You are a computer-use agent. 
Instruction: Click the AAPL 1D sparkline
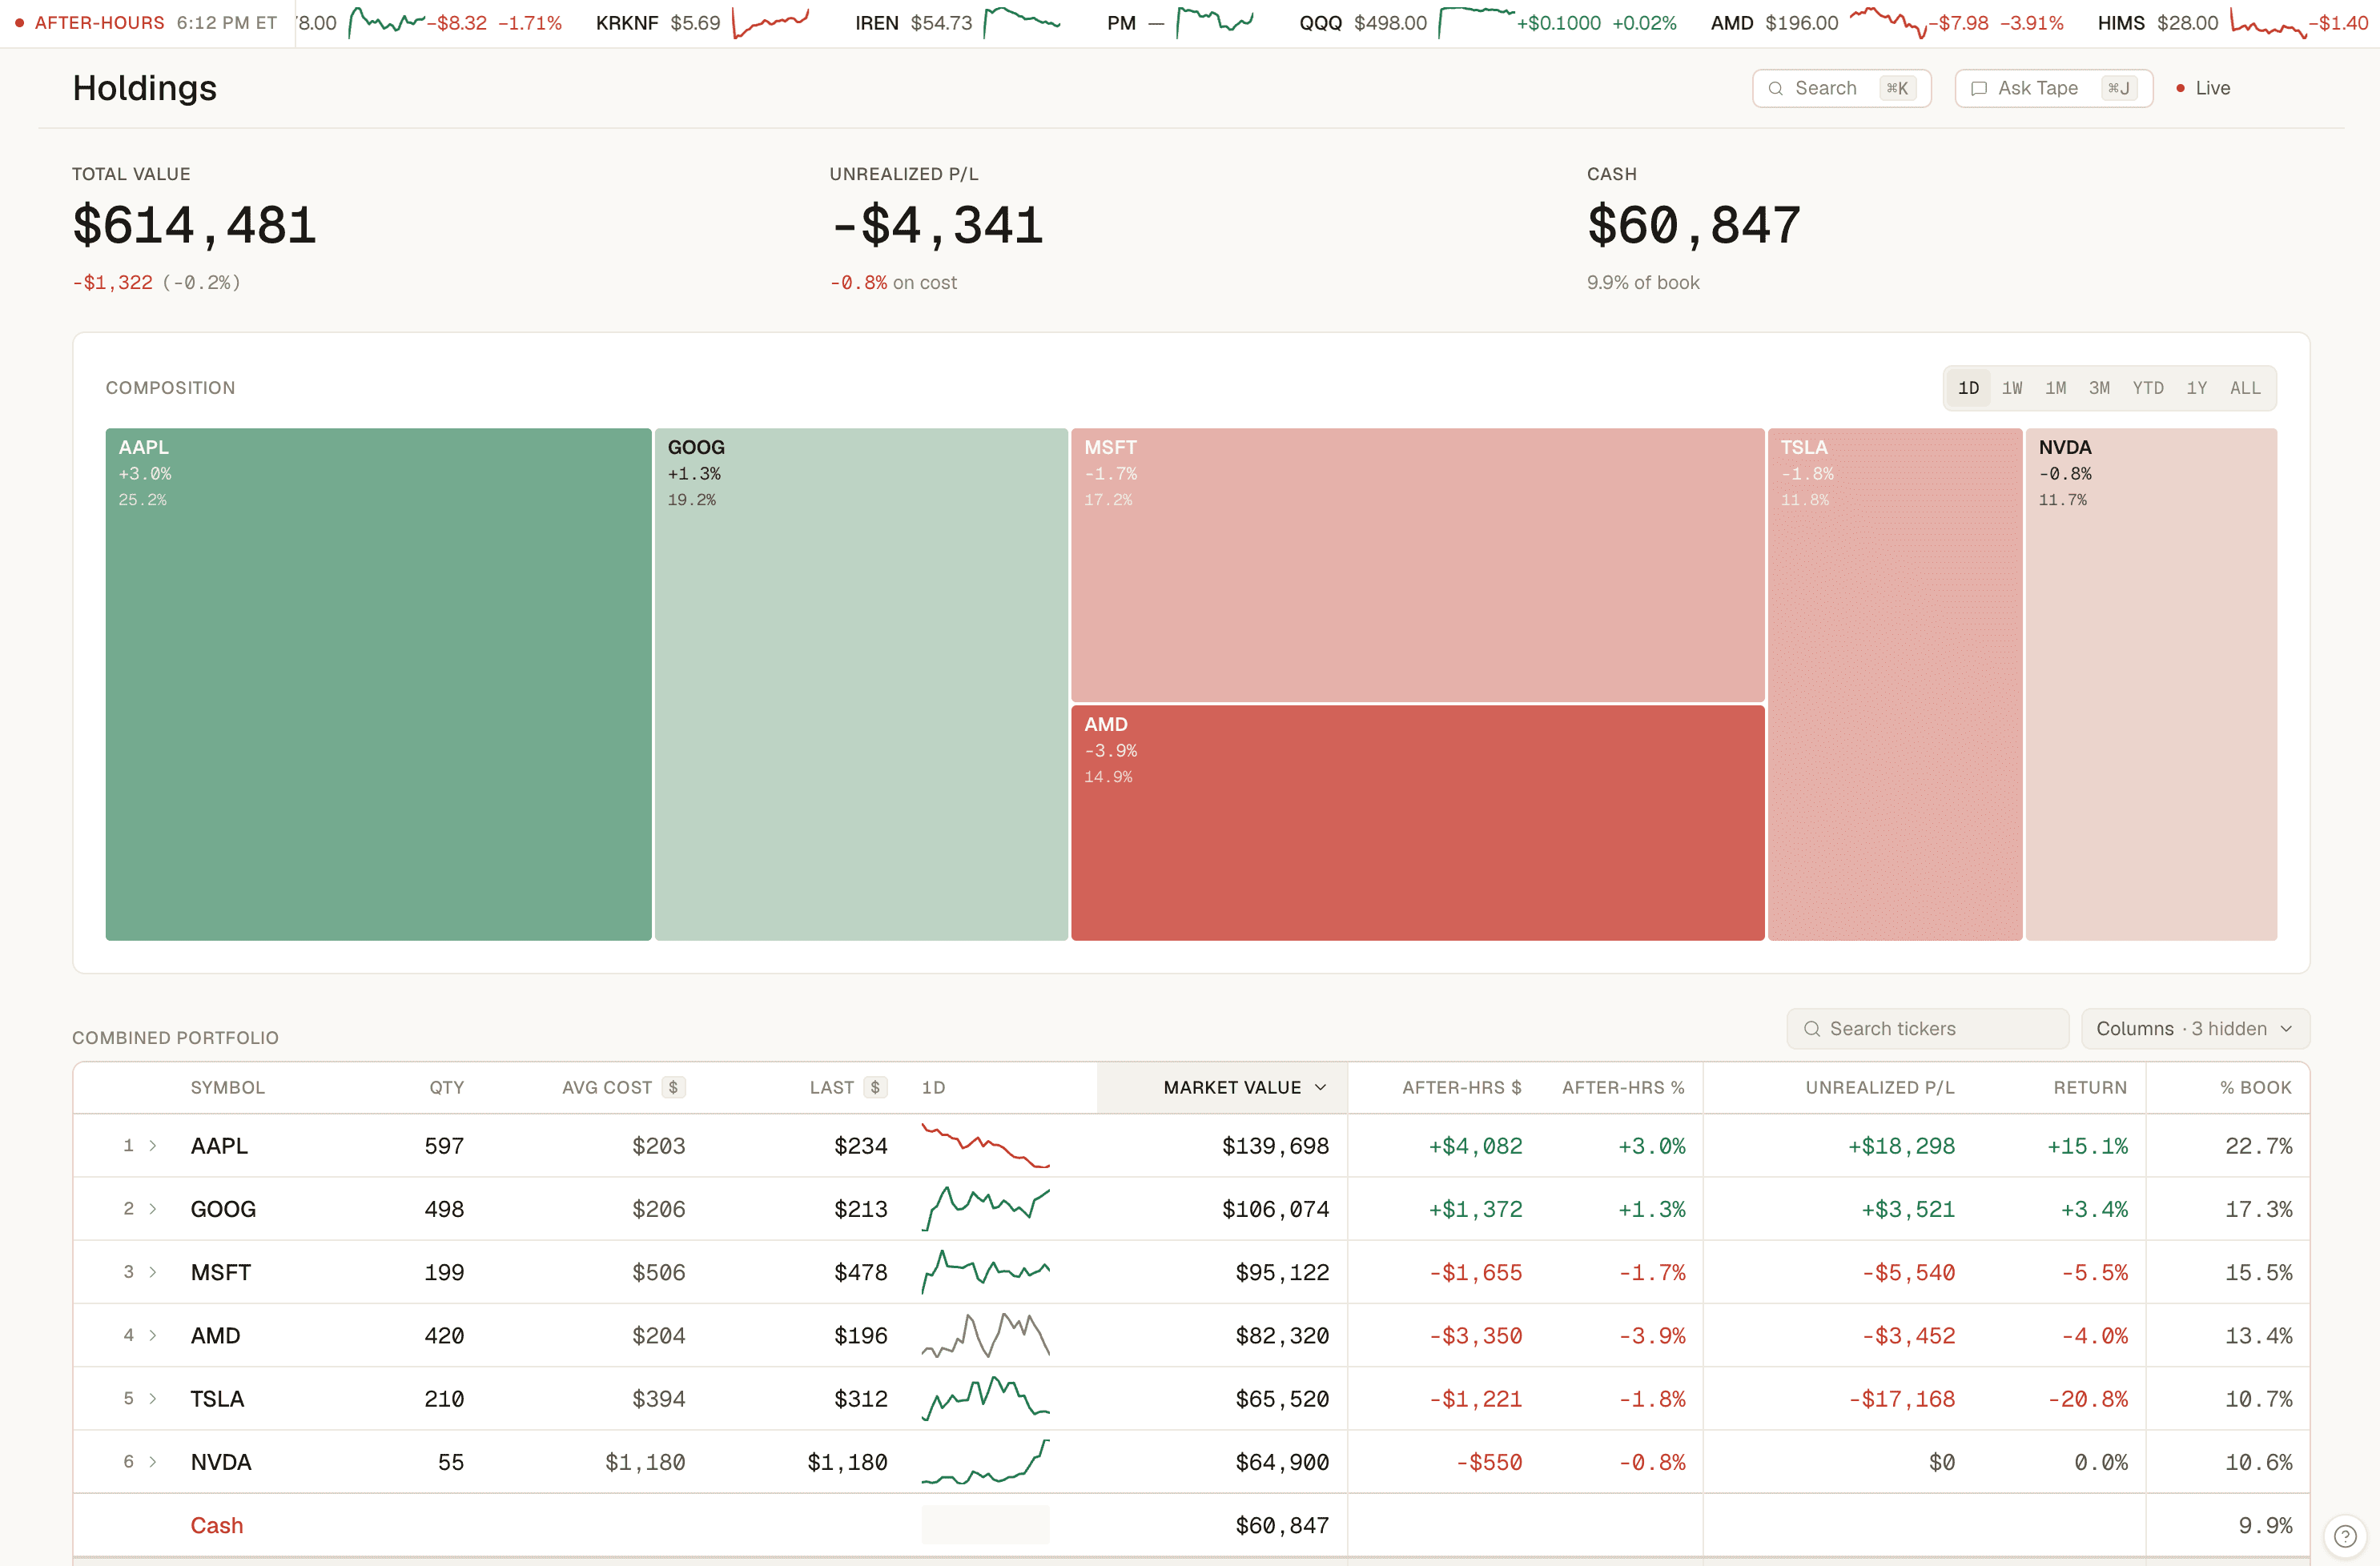point(985,1146)
